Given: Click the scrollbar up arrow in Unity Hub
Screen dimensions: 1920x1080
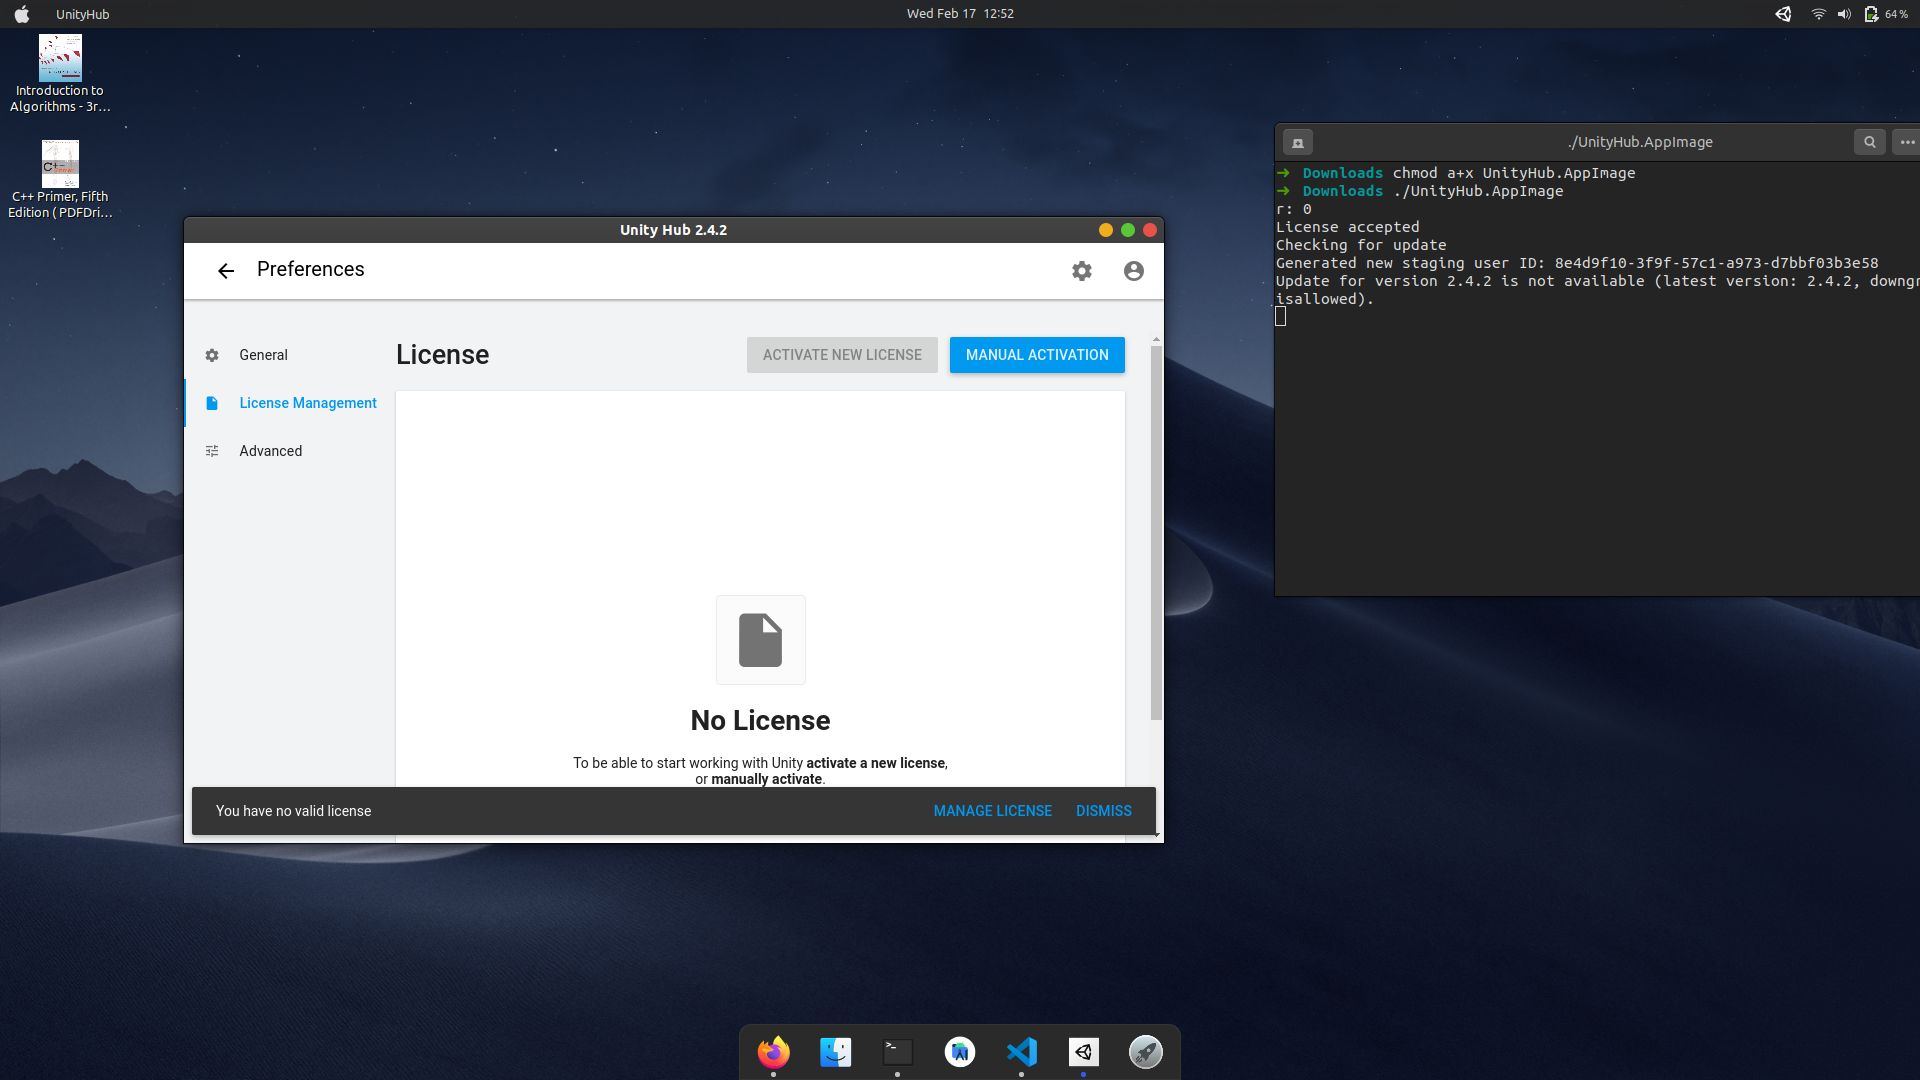Looking at the screenshot, I should pos(1156,340).
